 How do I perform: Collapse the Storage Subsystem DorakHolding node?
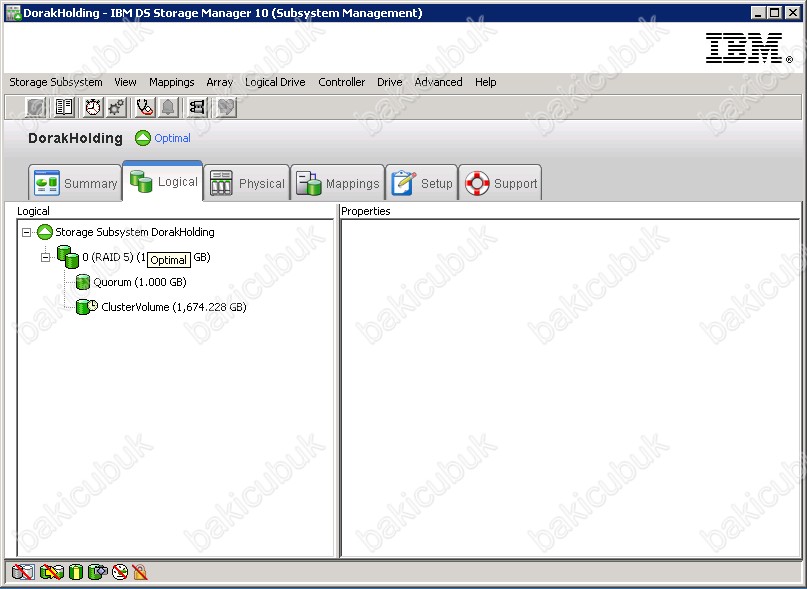click(26, 233)
